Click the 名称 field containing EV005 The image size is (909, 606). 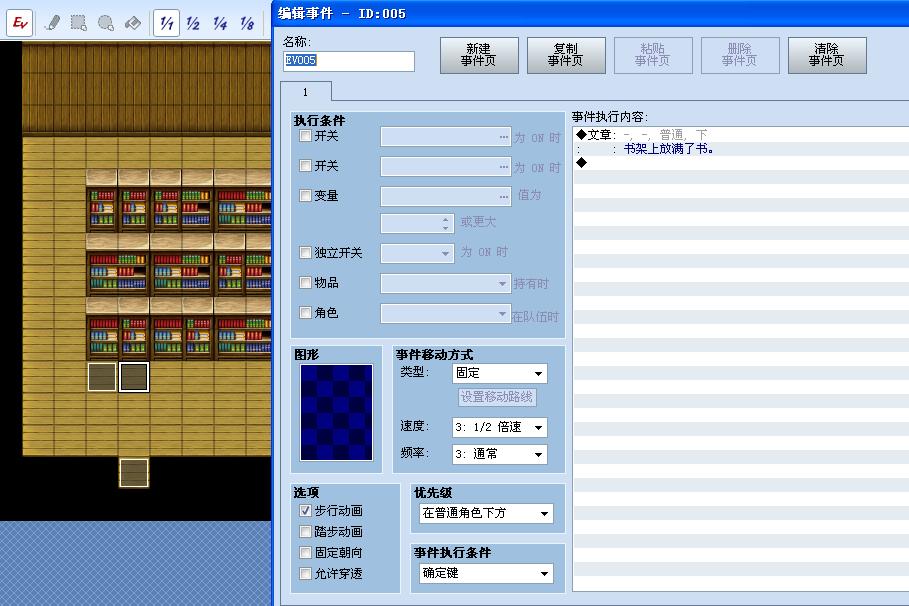coord(349,61)
